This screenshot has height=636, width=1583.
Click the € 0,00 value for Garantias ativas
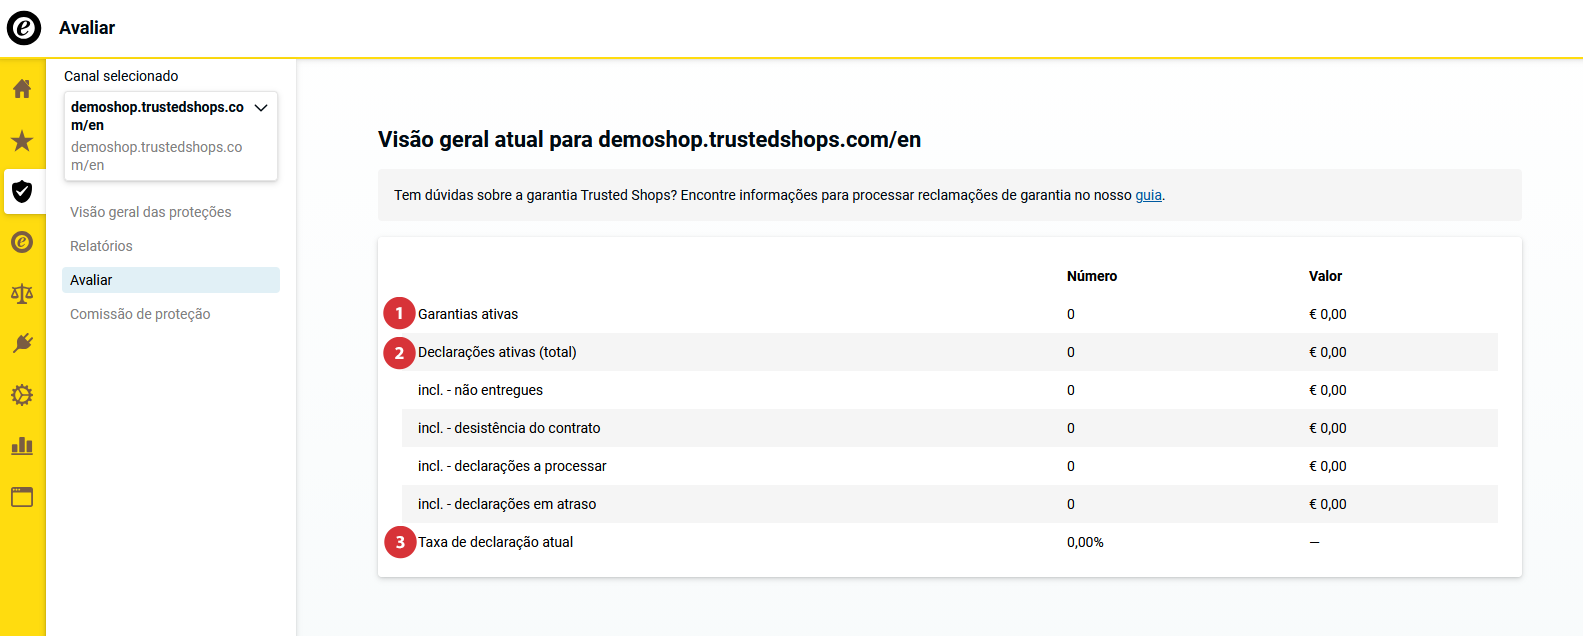(1328, 314)
